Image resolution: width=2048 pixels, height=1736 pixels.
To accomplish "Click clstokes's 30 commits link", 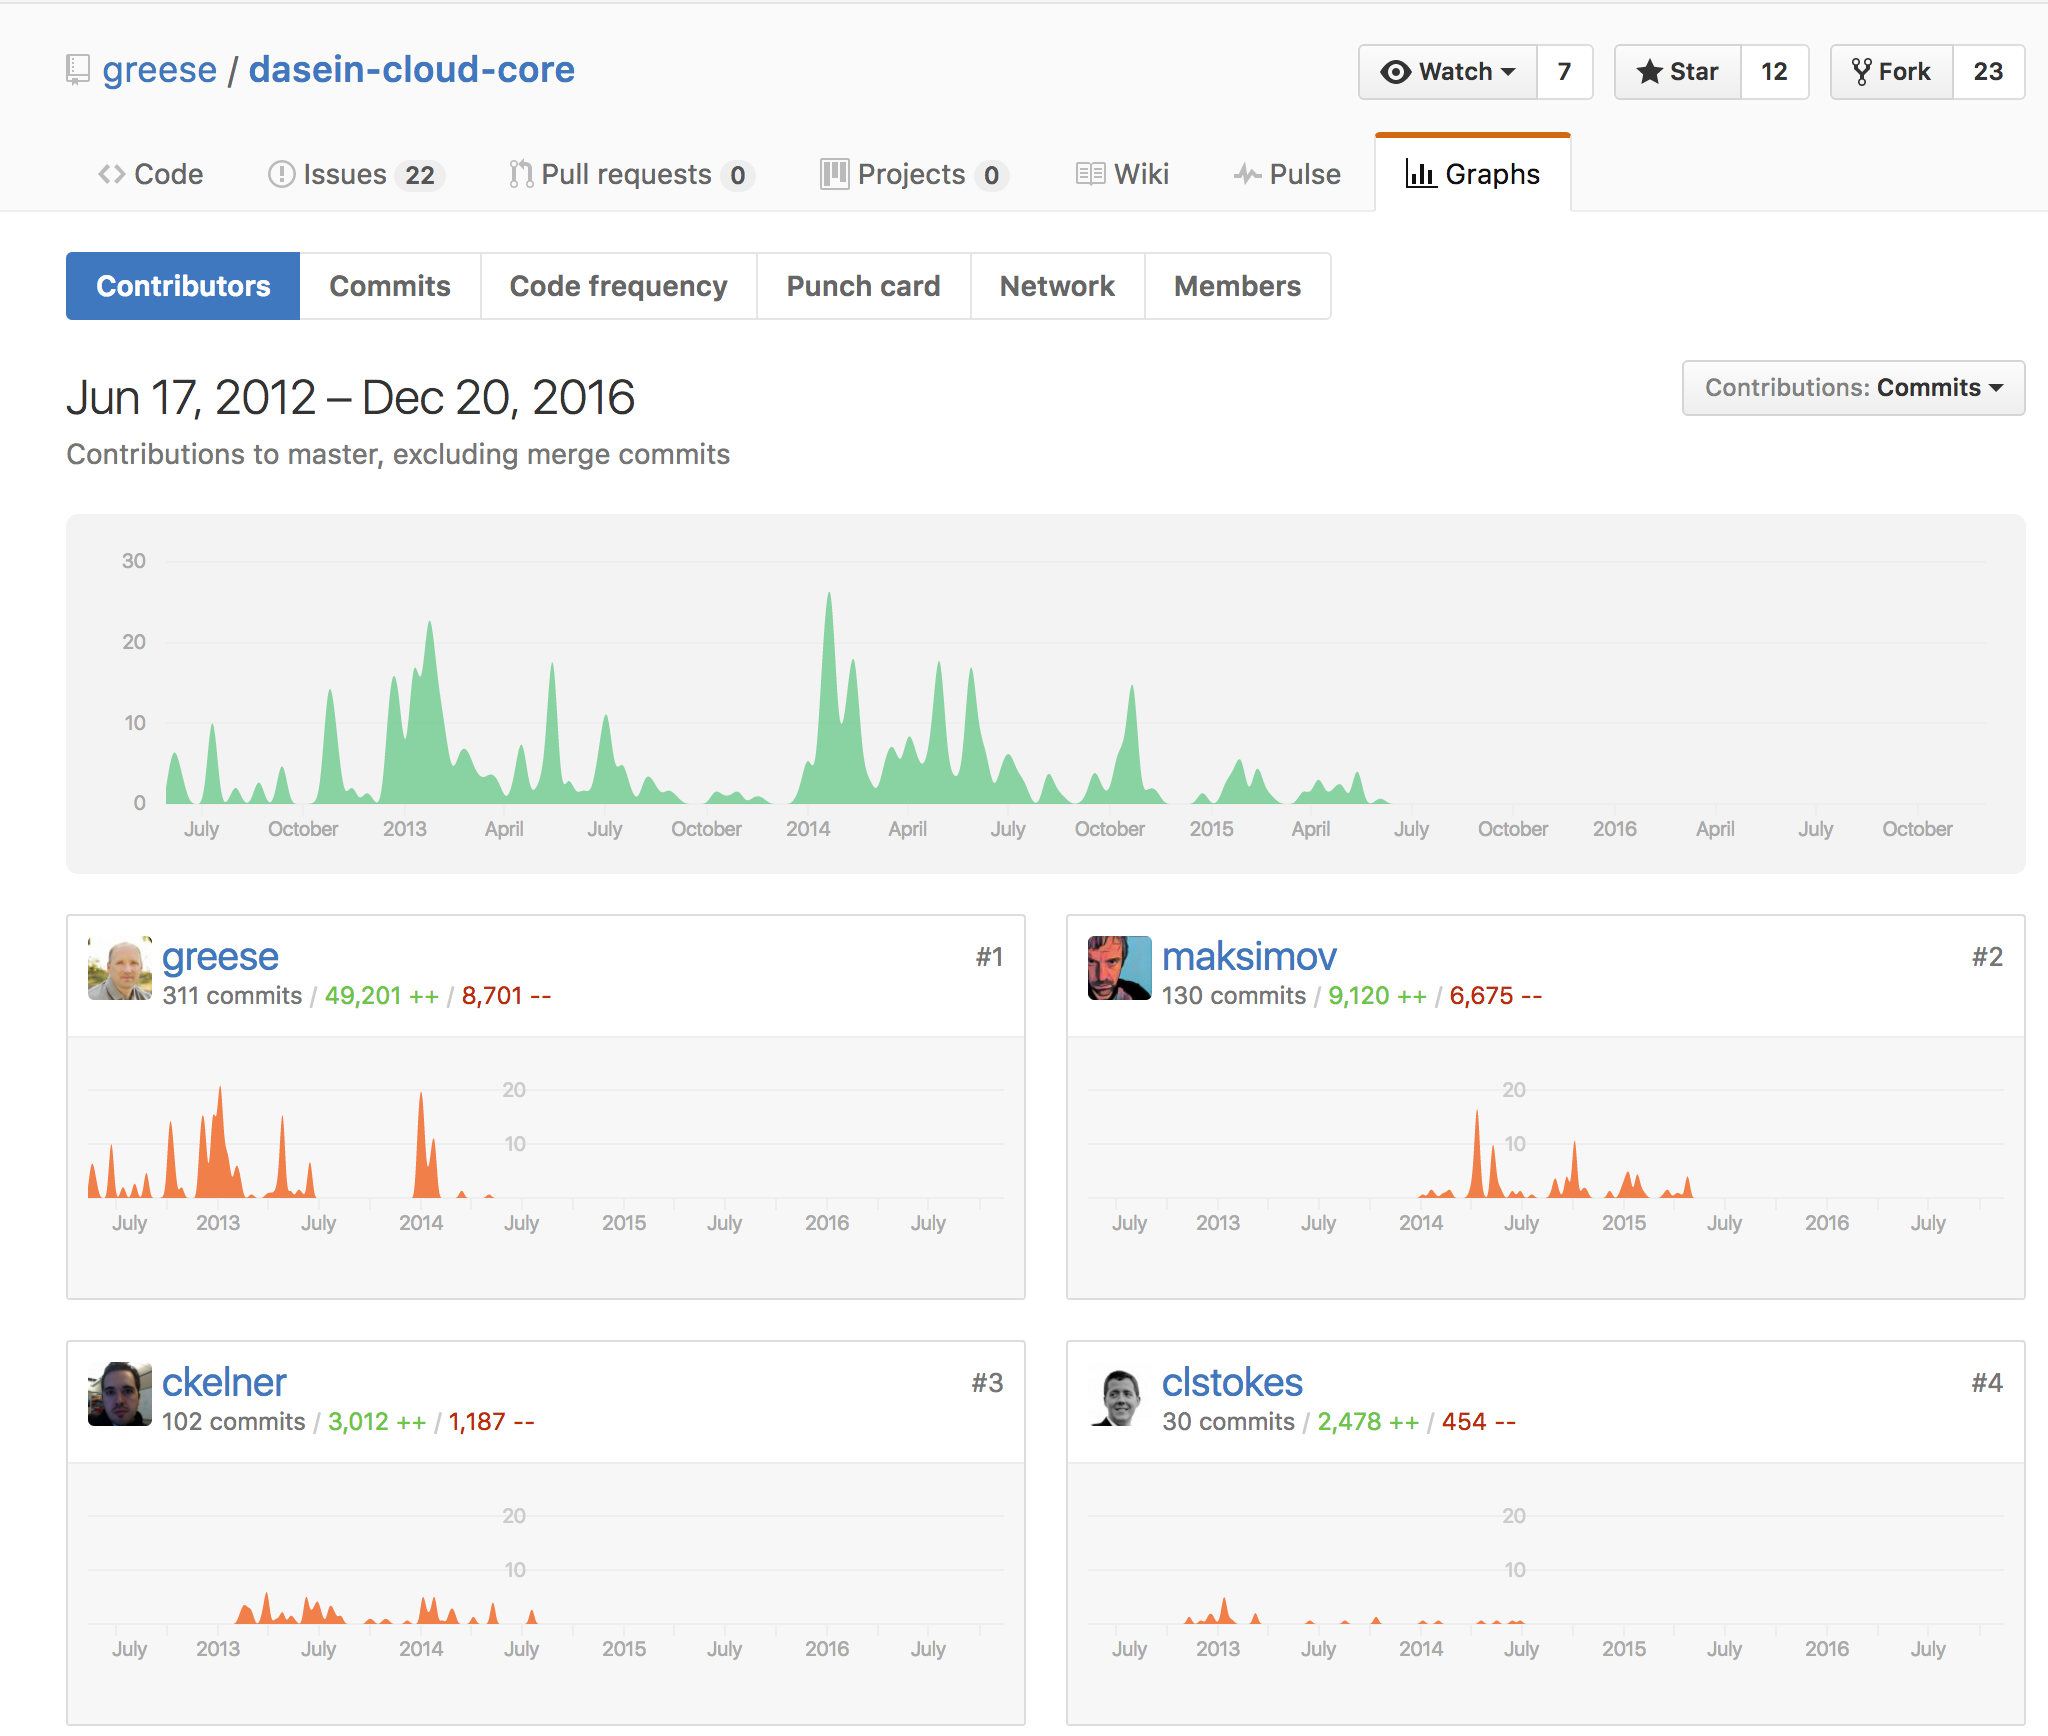I will click(1228, 1422).
